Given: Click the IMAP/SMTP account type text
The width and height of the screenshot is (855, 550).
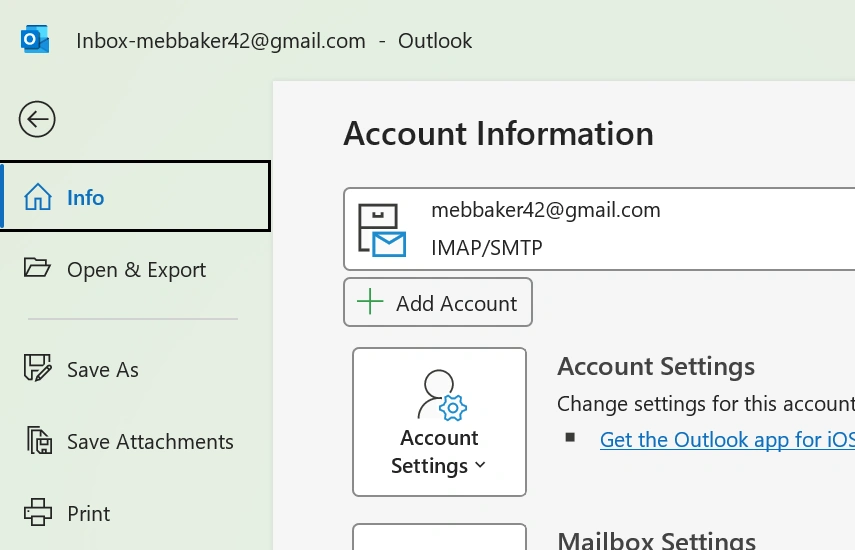Looking at the screenshot, I should point(486,247).
